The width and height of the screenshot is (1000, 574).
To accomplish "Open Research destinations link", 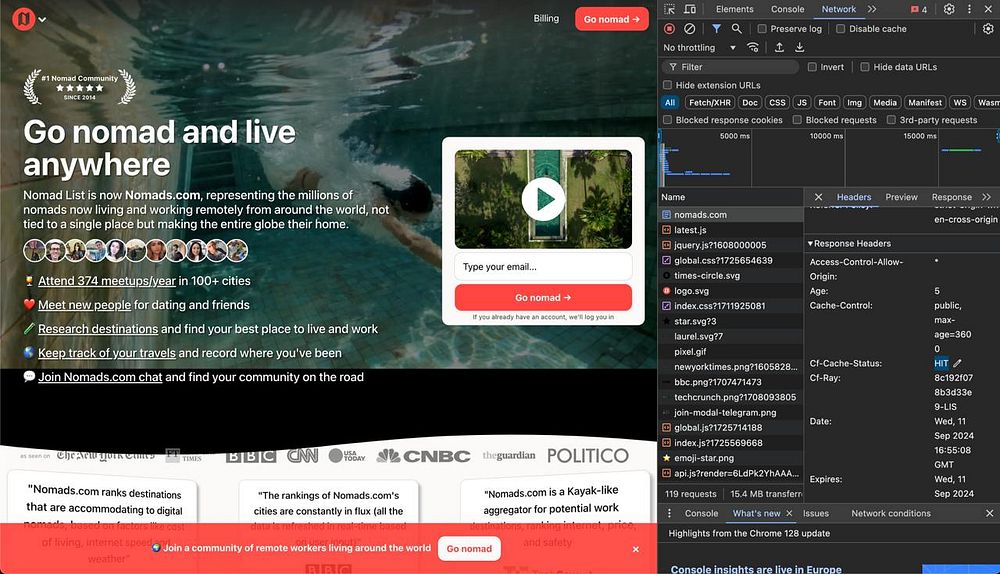I will coord(98,329).
